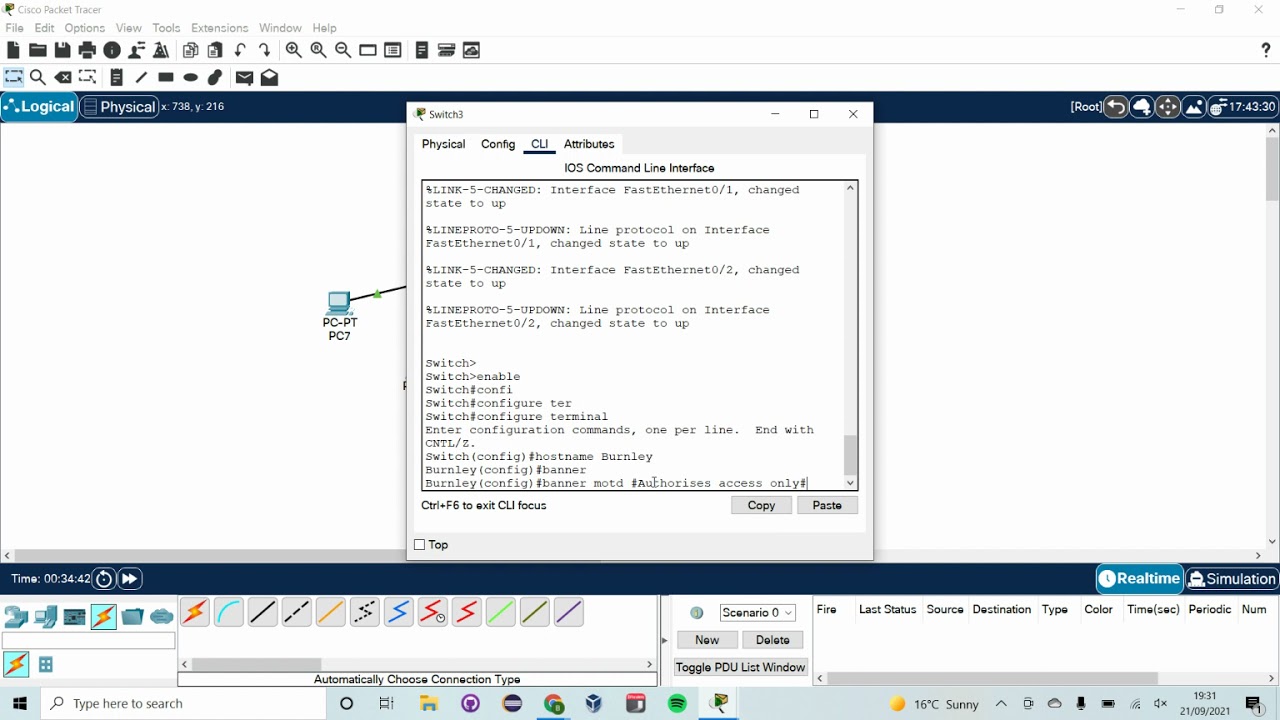
Task: Click Toggle PDU List Window button
Action: (x=740, y=667)
